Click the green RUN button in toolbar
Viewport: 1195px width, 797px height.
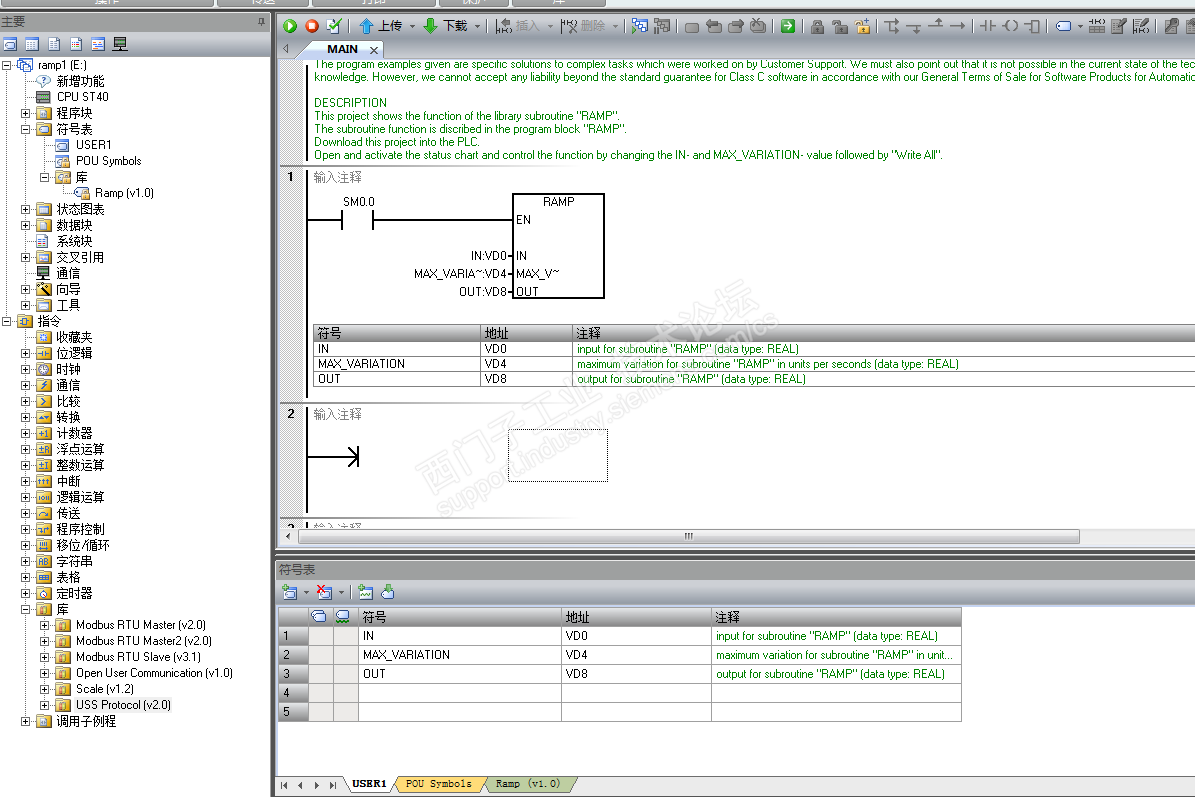click(x=290, y=26)
